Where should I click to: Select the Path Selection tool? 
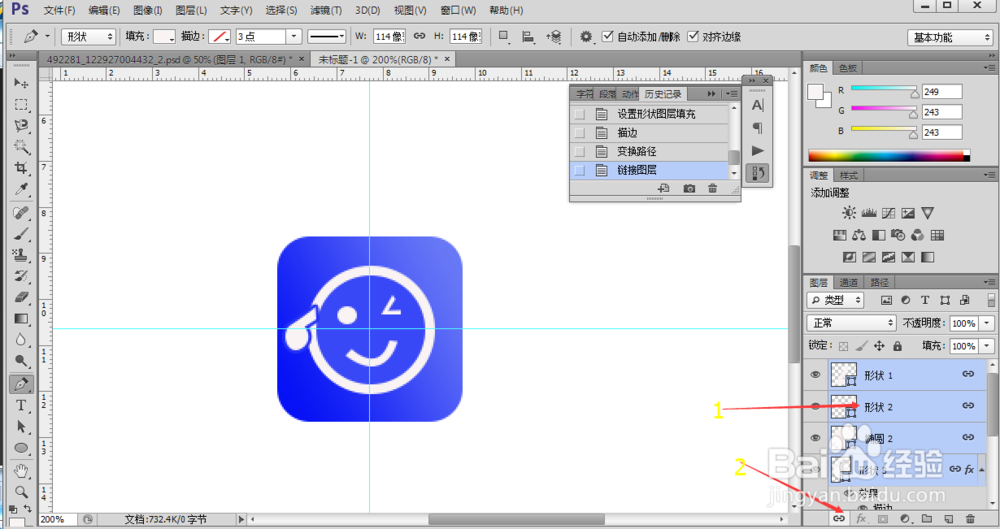(x=21, y=426)
